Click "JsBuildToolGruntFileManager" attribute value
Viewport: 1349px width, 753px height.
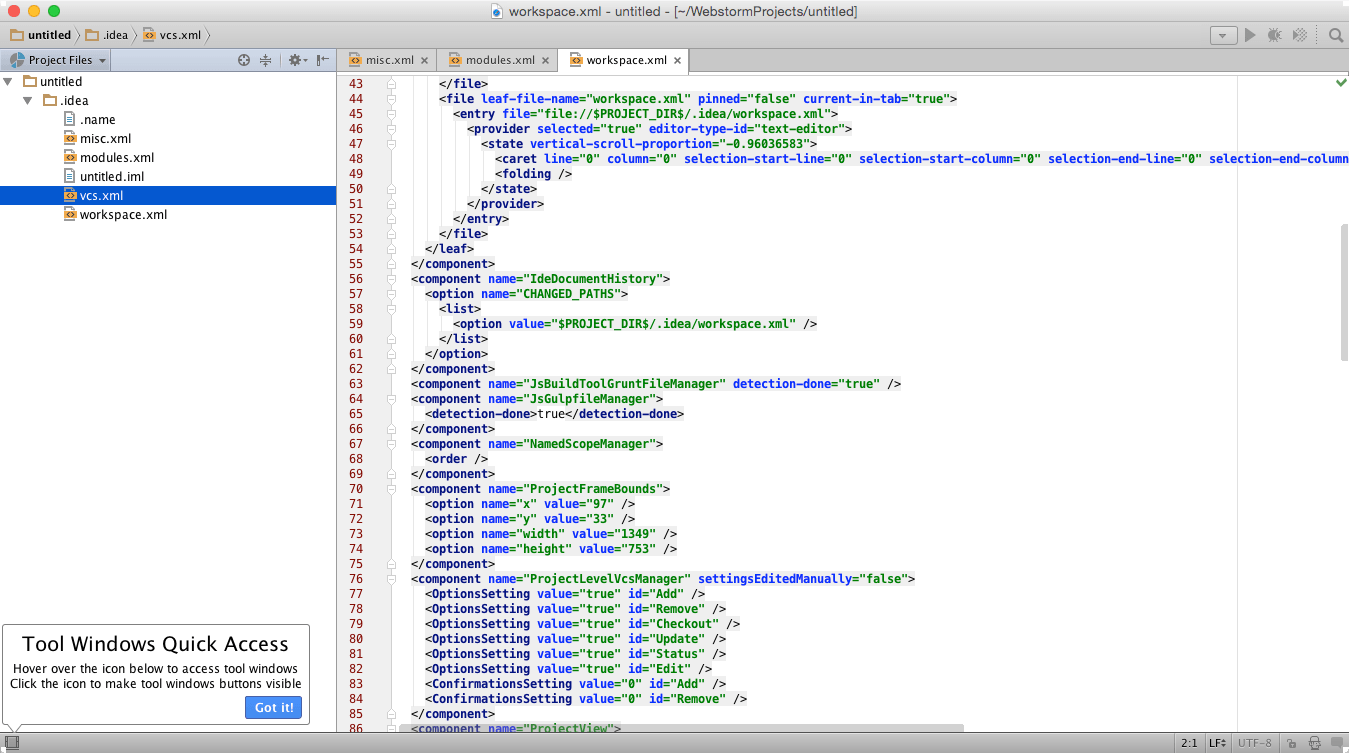click(624, 384)
